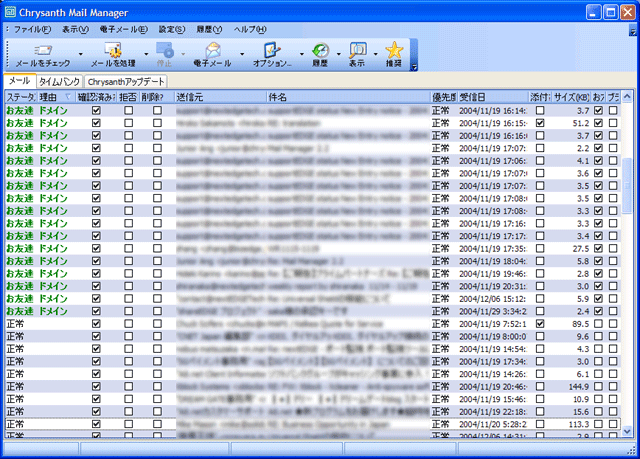This screenshot has height=459, width=640.
Task: Click the toolbar options chevron at toolbar end
Action: coord(413,67)
